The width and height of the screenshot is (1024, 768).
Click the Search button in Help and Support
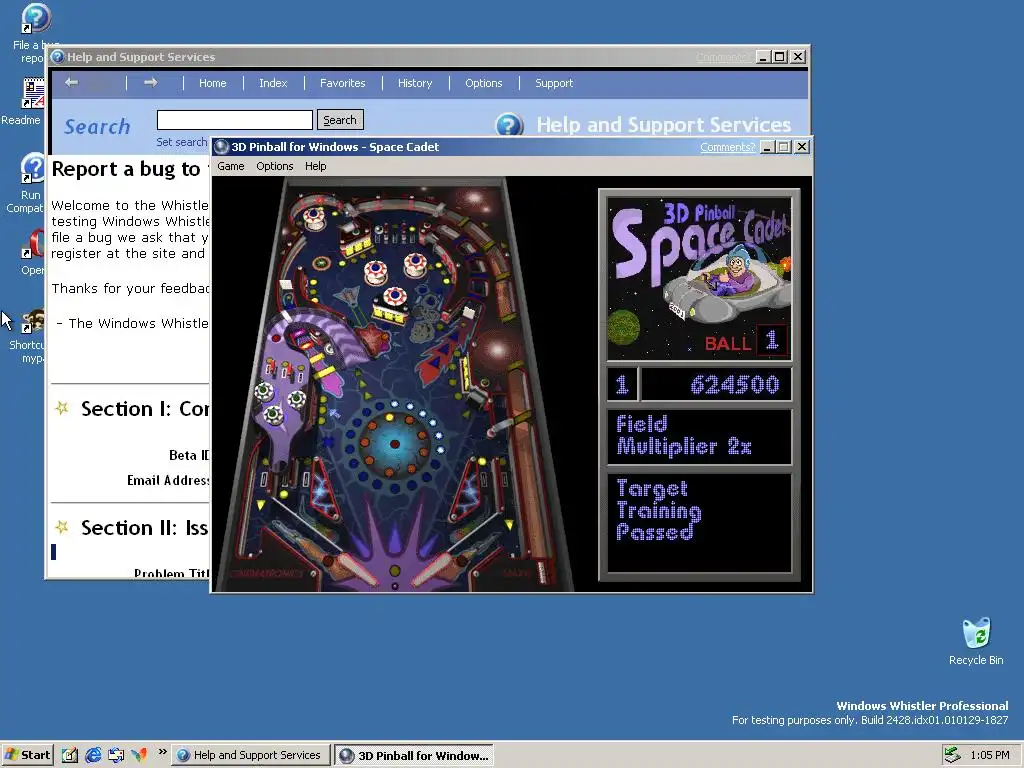340,120
